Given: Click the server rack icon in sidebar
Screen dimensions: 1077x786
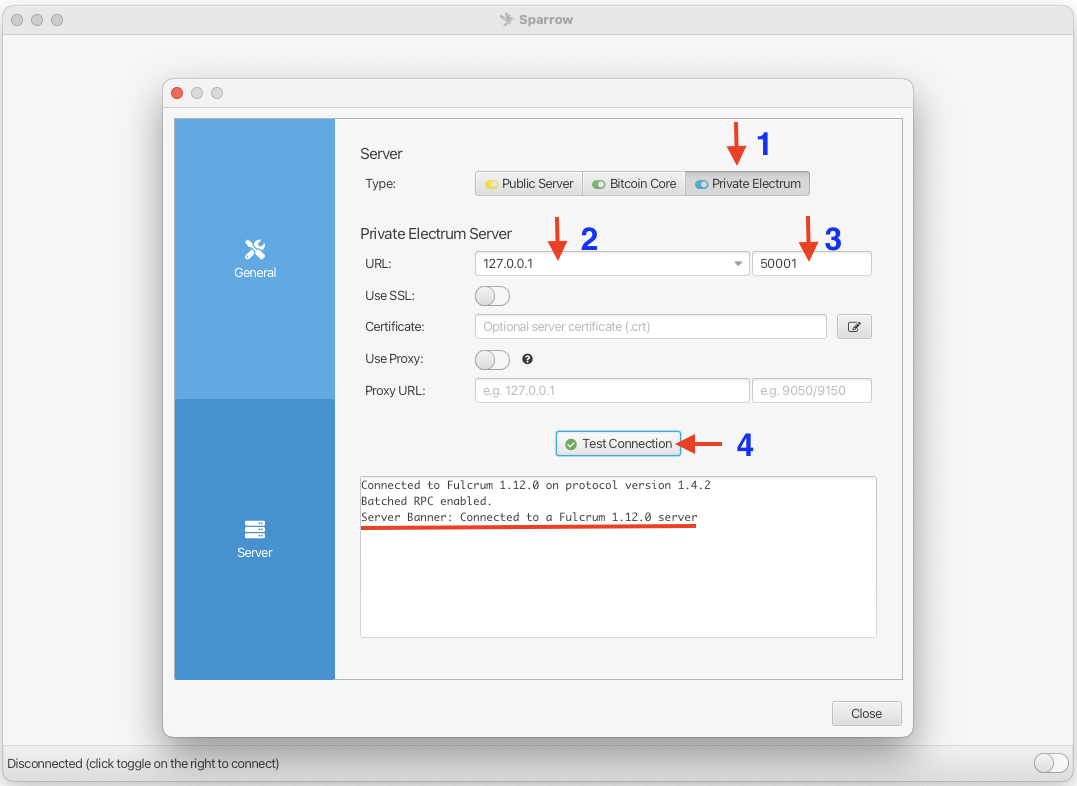Looking at the screenshot, I should pos(255,529).
